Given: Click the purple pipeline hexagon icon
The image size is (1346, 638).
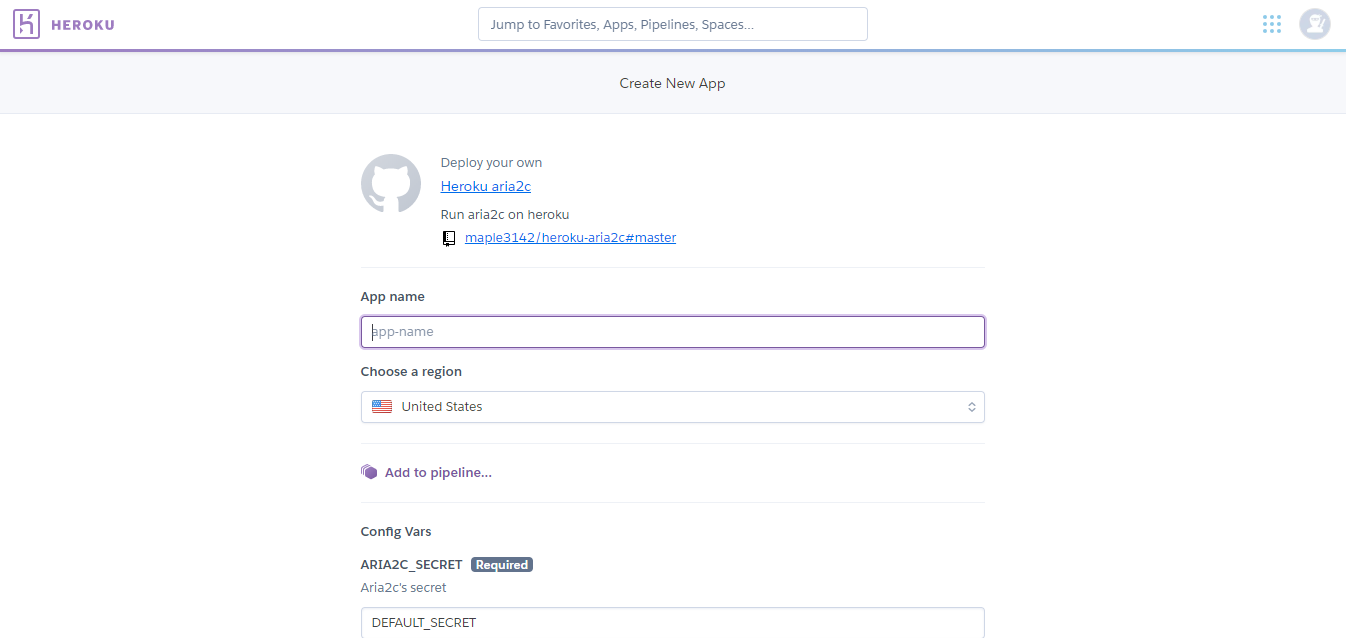Looking at the screenshot, I should coord(369,472).
